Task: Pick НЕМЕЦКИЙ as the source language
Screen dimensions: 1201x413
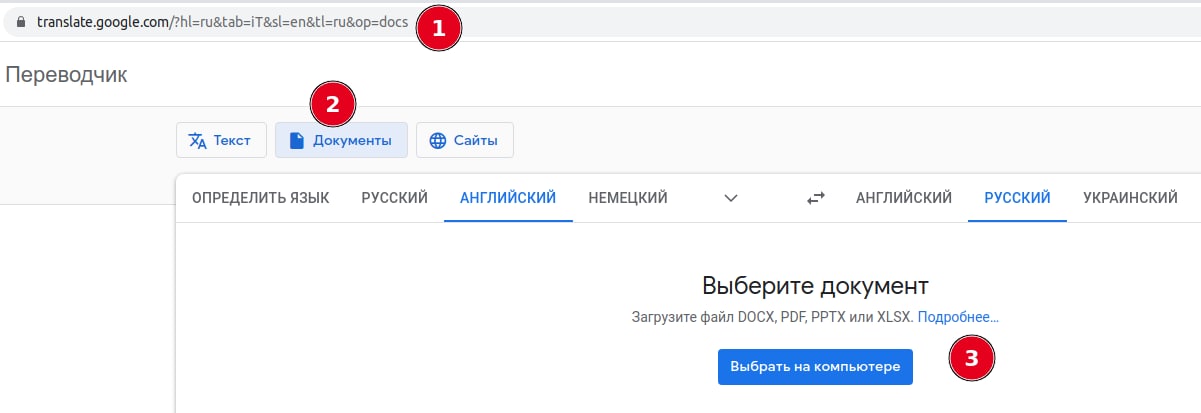Action: (628, 198)
